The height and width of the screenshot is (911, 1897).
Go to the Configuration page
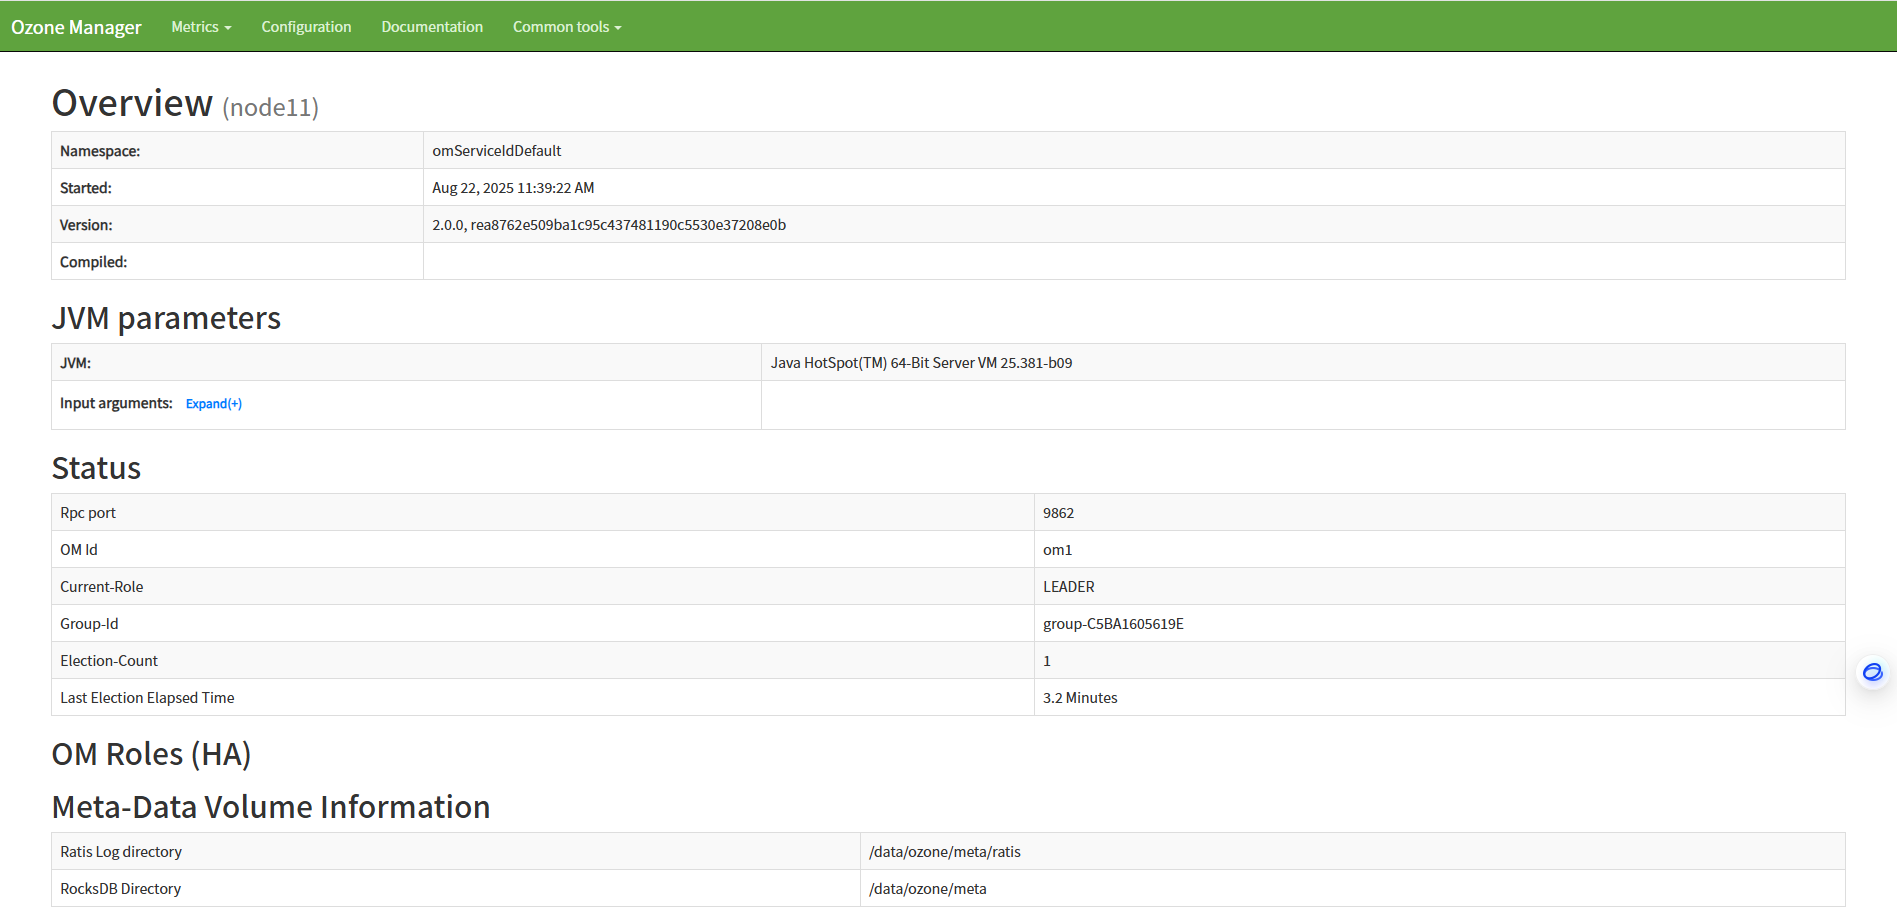306,27
